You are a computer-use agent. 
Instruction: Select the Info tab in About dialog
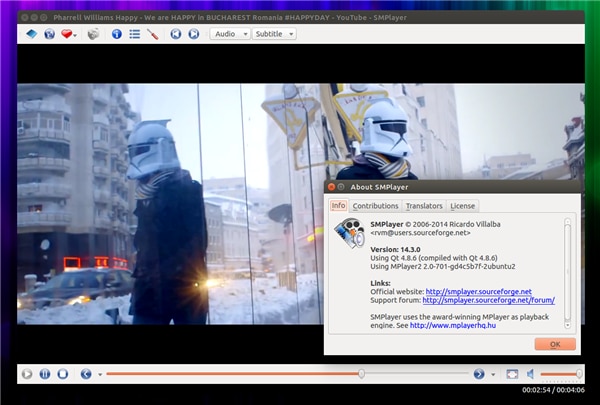pos(338,206)
